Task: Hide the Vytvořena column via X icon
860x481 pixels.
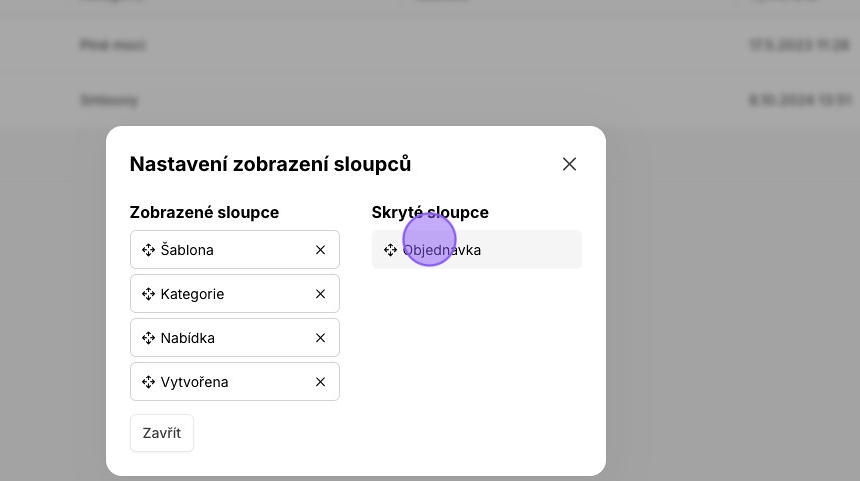Action: (x=320, y=382)
